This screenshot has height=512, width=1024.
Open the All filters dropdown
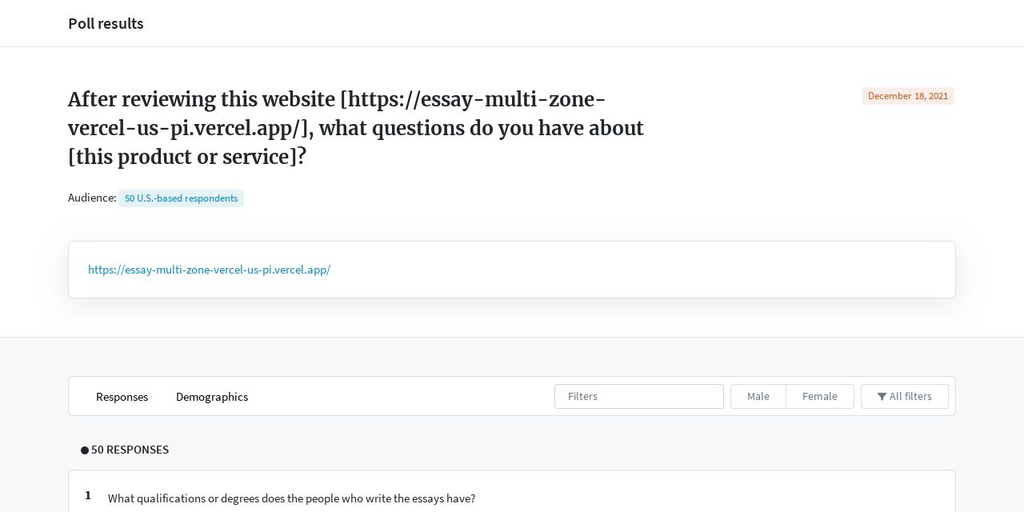click(904, 396)
